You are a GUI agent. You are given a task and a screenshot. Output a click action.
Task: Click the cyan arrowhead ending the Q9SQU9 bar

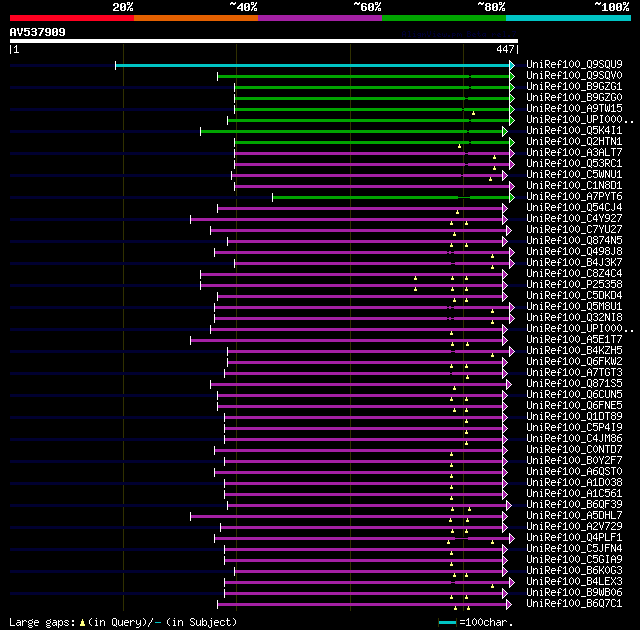coord(512,65)
